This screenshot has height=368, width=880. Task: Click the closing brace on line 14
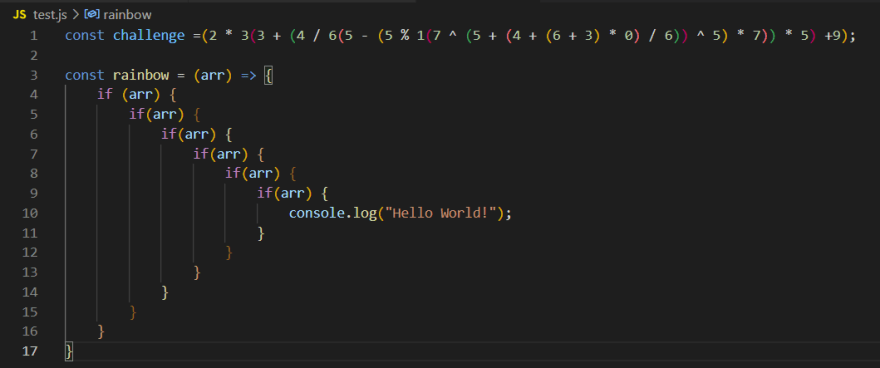[165, 292]
